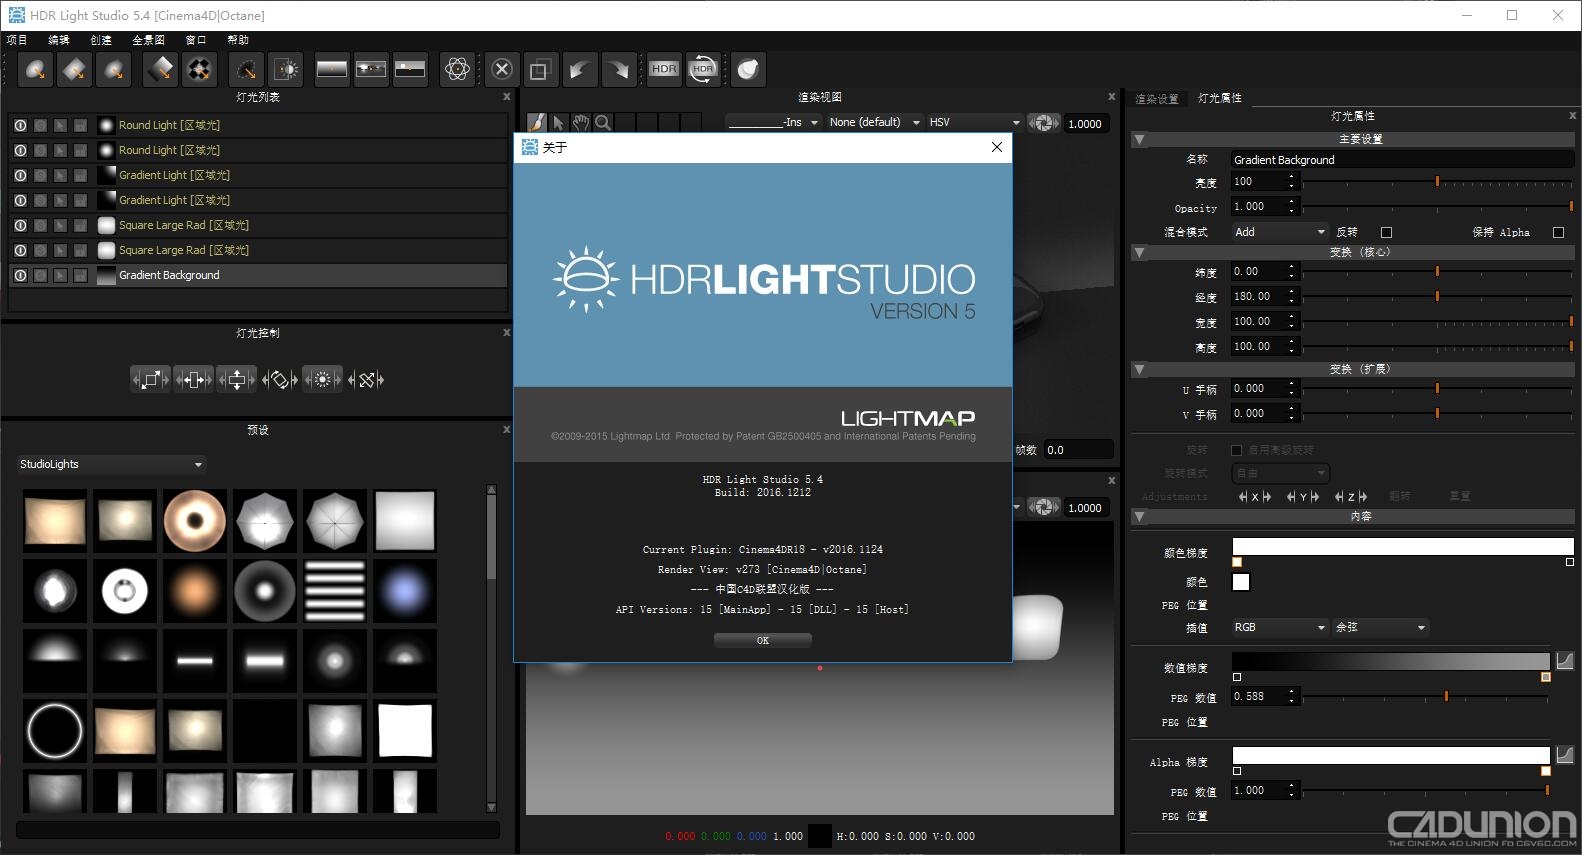Collapse the 主要设置 section triangle
1582x855 pixels.
pyautogui.click(x=1139, y=139)
